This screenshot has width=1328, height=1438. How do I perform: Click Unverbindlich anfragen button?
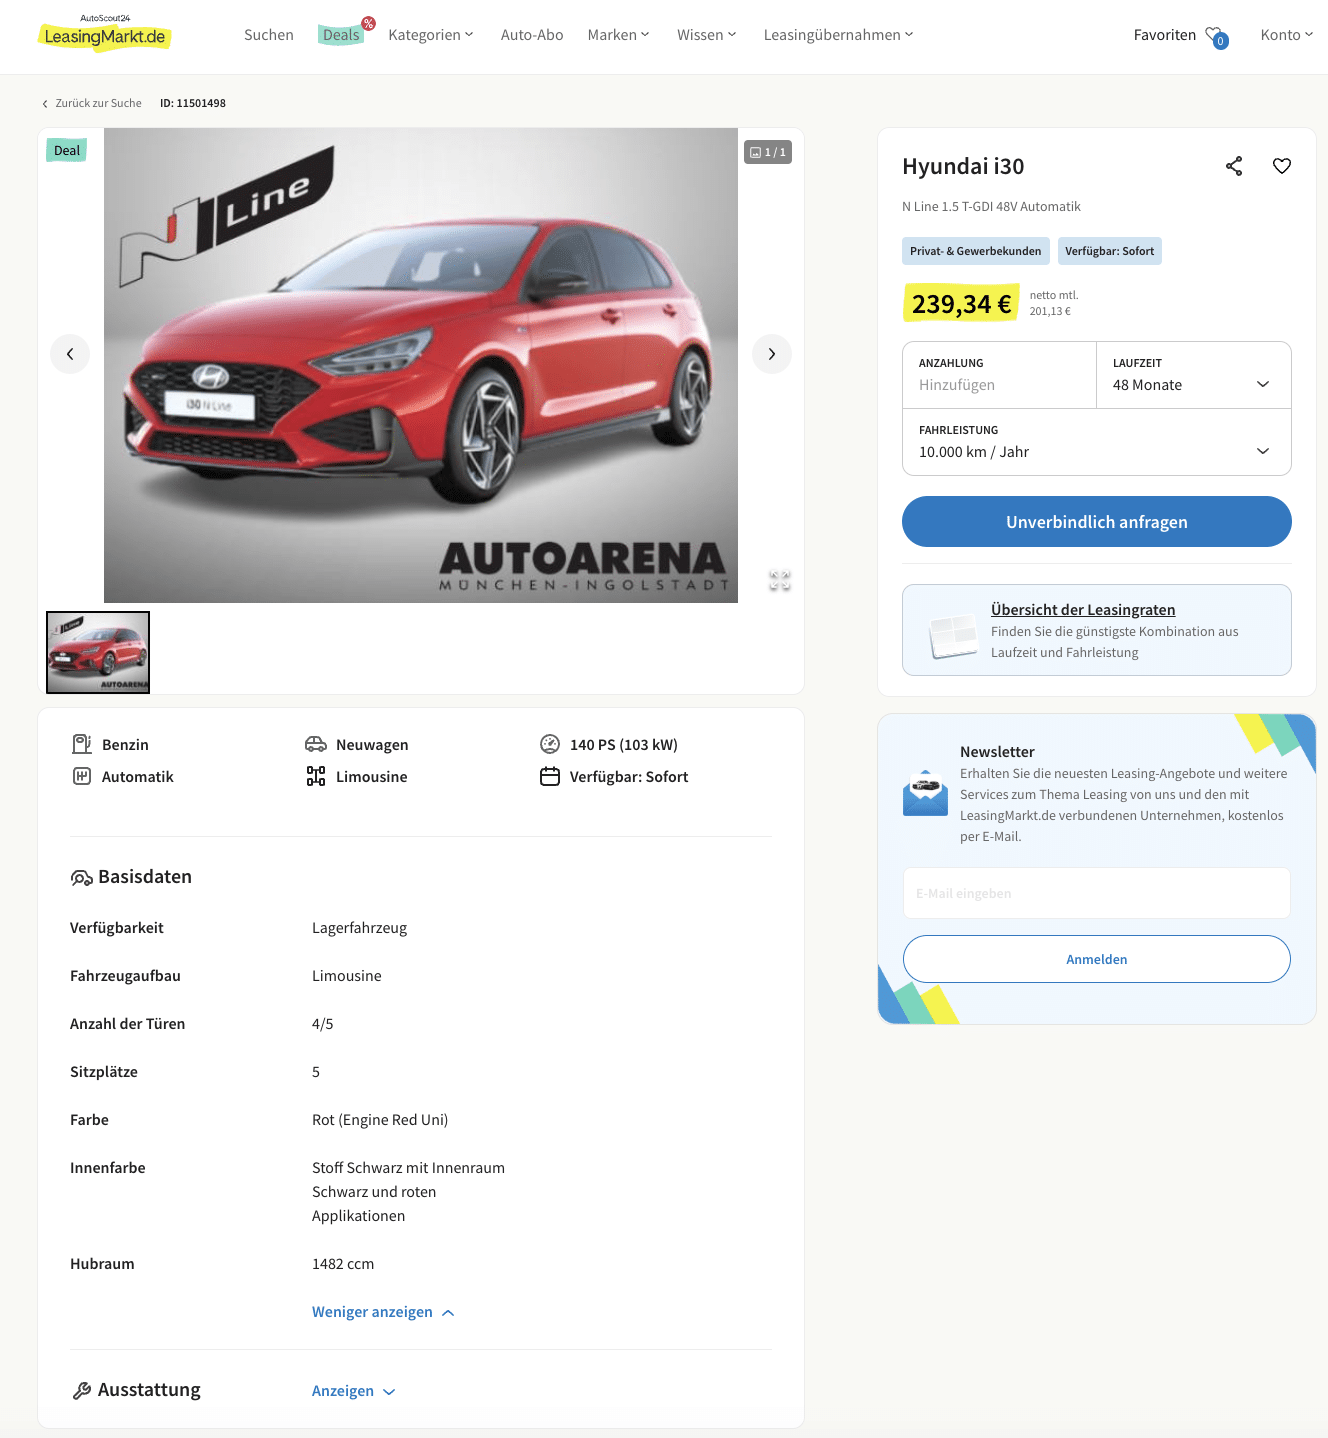(1097, 522)
